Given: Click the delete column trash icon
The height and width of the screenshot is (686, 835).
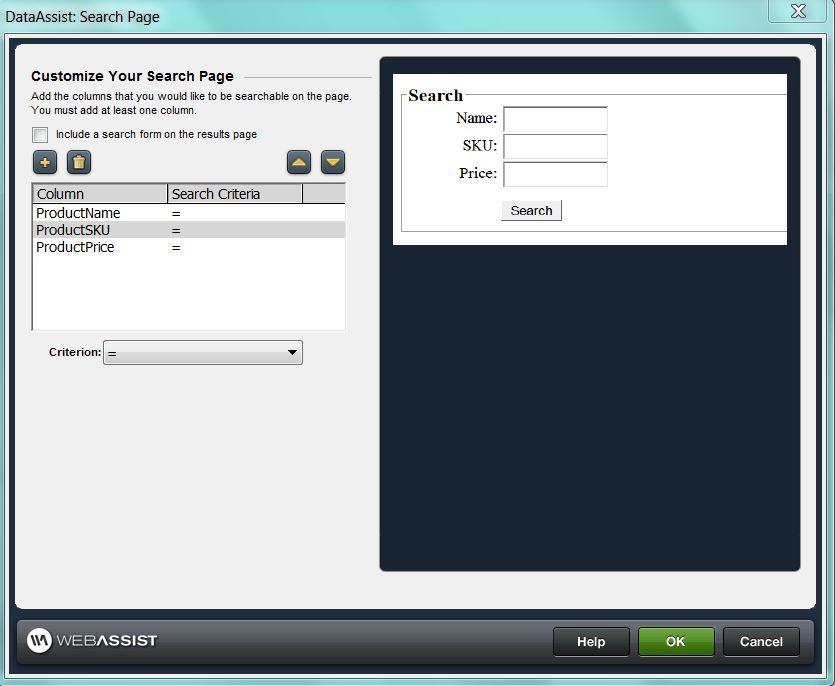Looking at the screenshot, I should coord(79,162).
